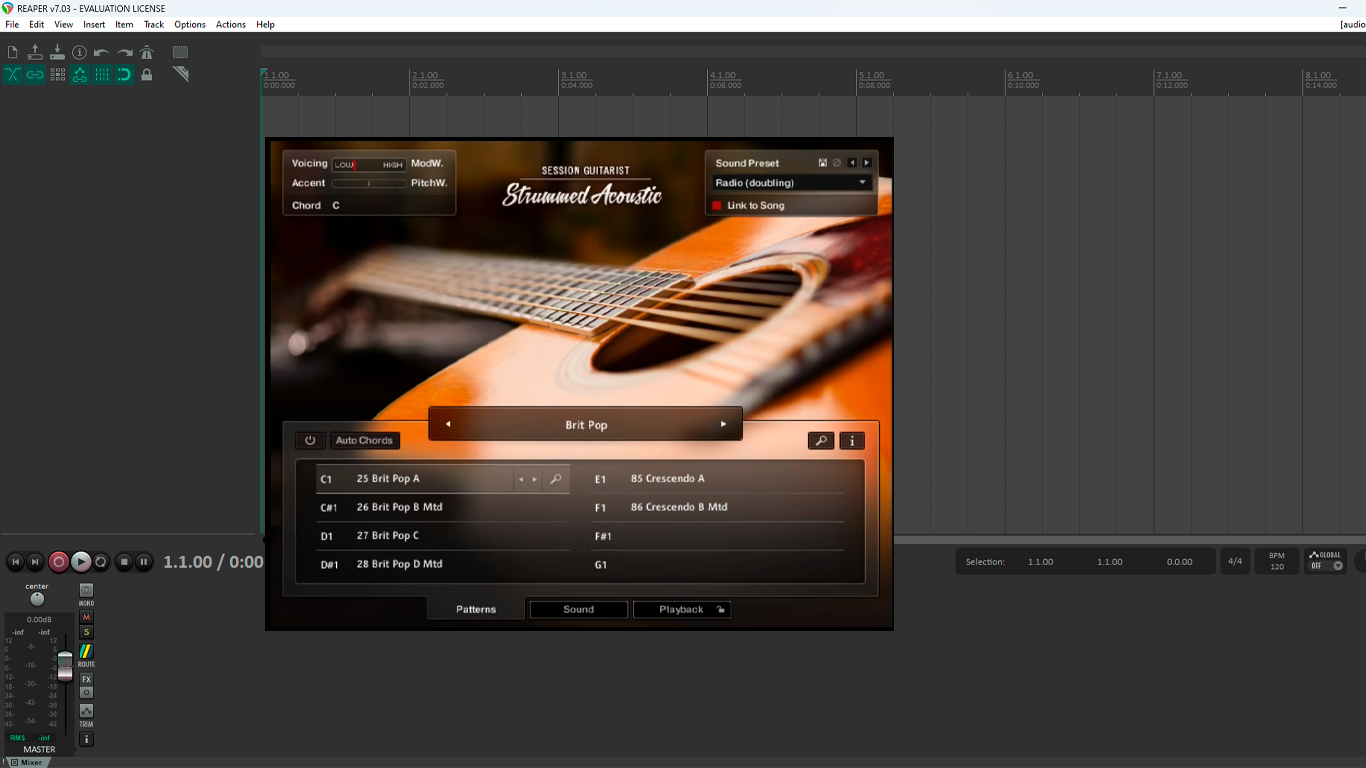Click the Accent slider
The width and height of the screenshot is (1366, 768).
[369, 183]
